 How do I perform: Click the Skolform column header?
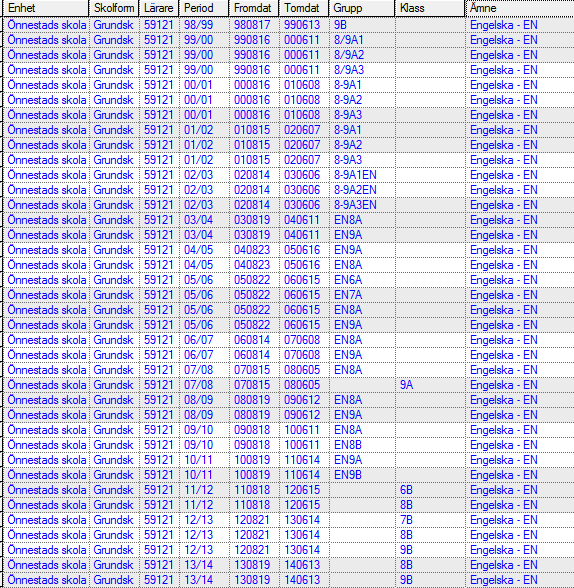pyautogui.click(x=114, y=8)
